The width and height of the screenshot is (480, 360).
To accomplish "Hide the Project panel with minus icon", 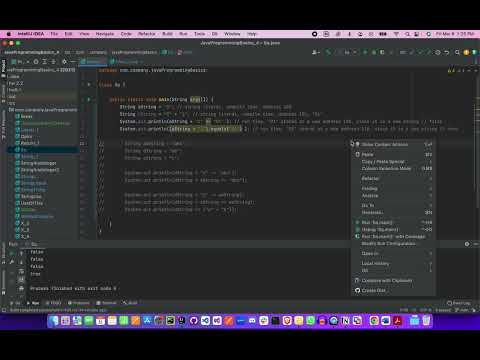I will point(73,62).
